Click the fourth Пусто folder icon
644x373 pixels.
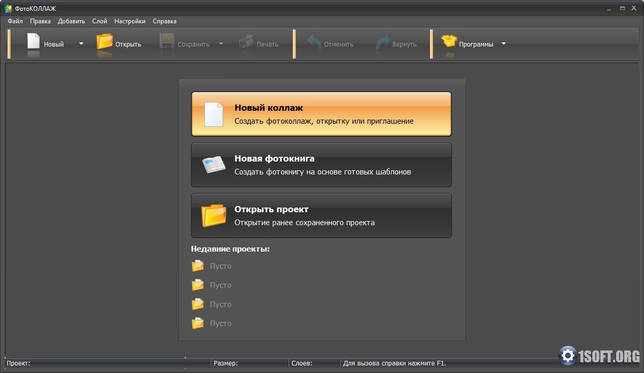[x=198, y=323]
